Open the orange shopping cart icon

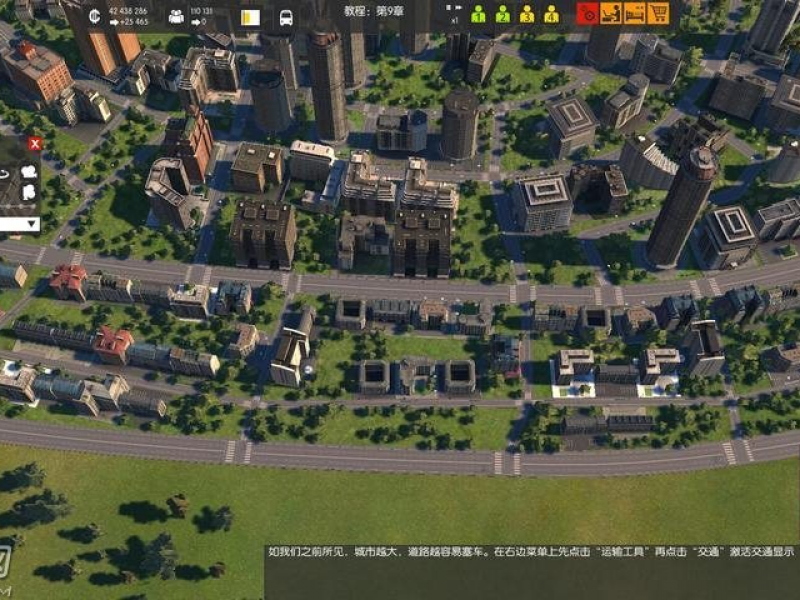pos(658,13)
